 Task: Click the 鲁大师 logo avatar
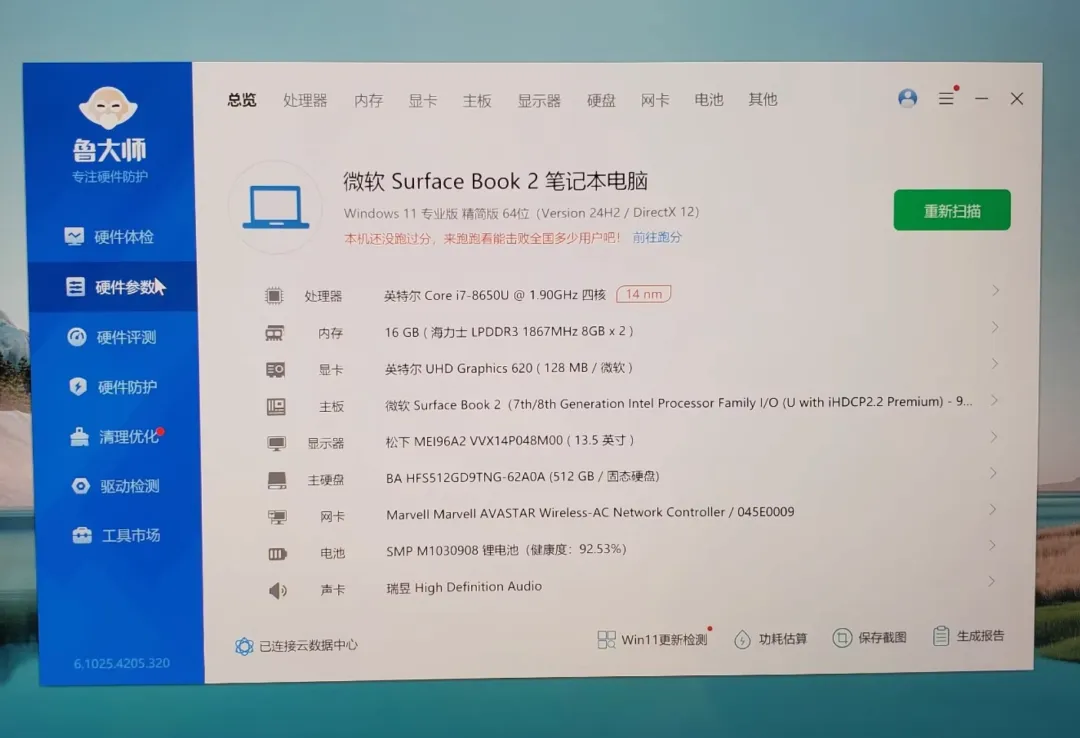click(108, 108)
